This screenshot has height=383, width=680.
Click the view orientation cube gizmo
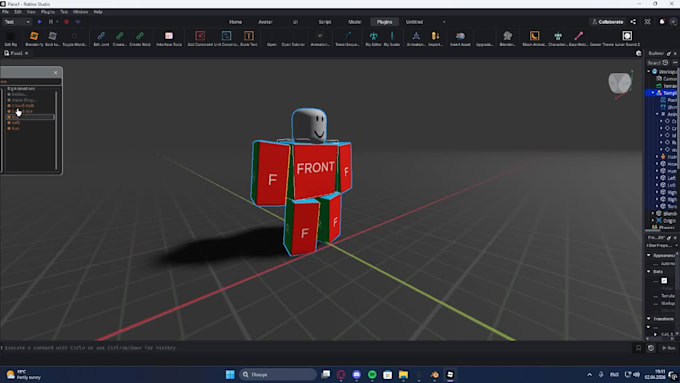[620, 83]
